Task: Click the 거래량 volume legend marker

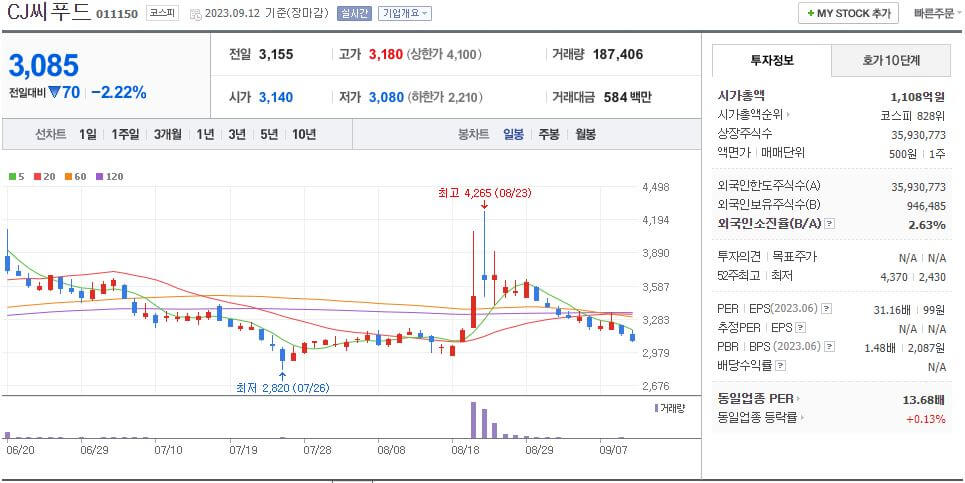Action: (x=656, y=408)
